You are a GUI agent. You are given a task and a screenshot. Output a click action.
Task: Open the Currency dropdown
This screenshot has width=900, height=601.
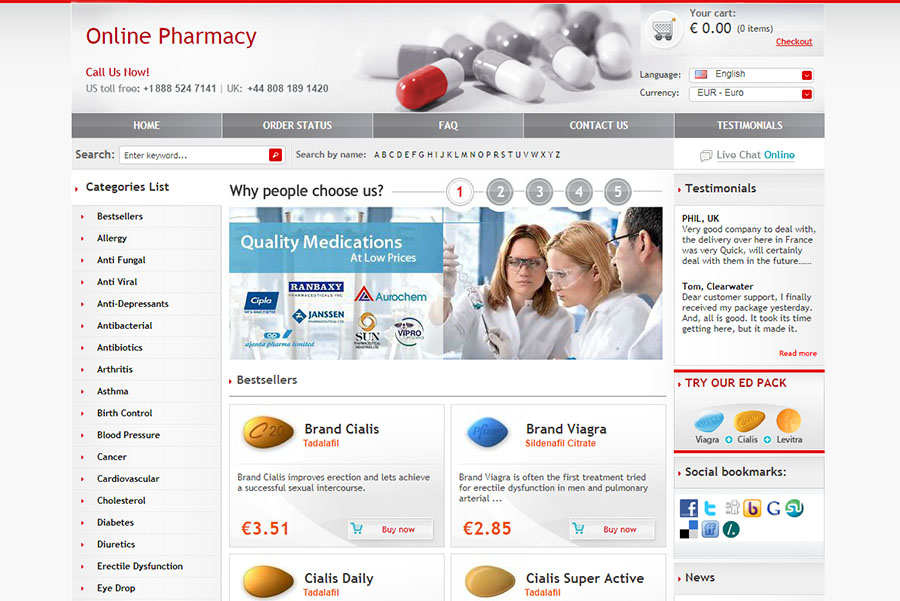(x=751, y=93)
